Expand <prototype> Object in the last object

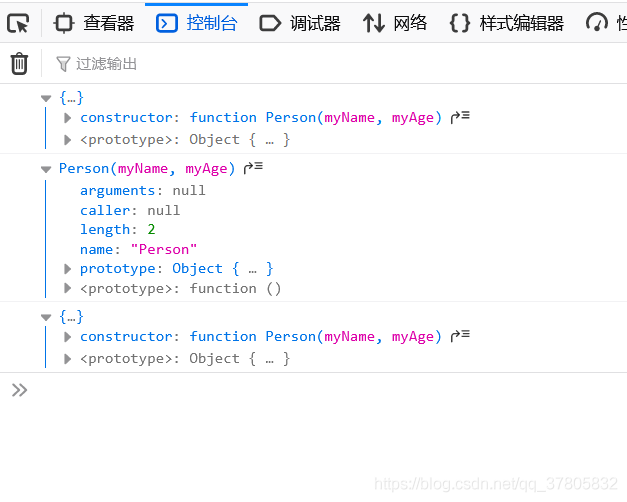coord(68,359)
